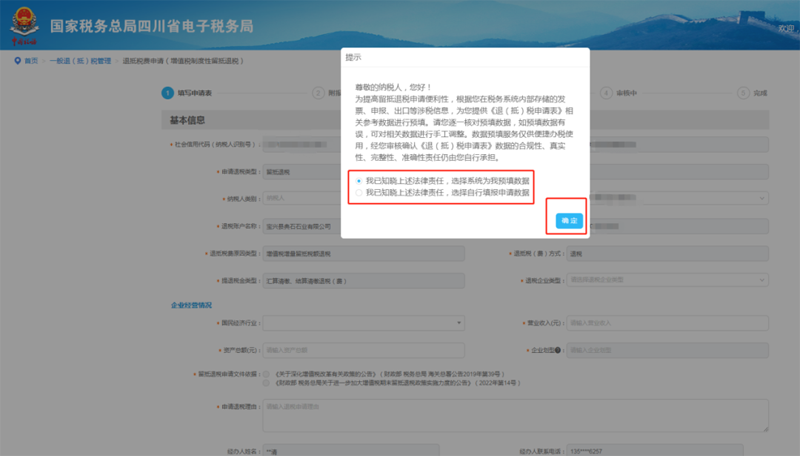The width and height of the screenshot is (800, 456).
Task: Click step 1 circle 填写申请表
Action: 167,91
